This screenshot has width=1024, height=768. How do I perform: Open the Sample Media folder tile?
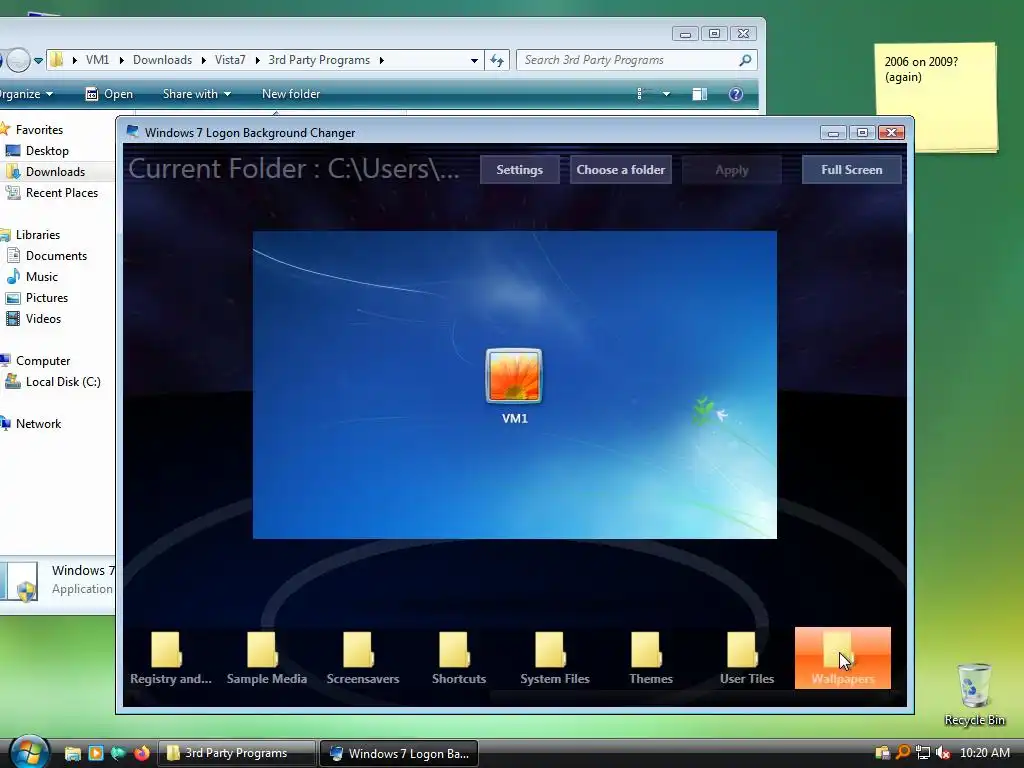click(266, 658)
